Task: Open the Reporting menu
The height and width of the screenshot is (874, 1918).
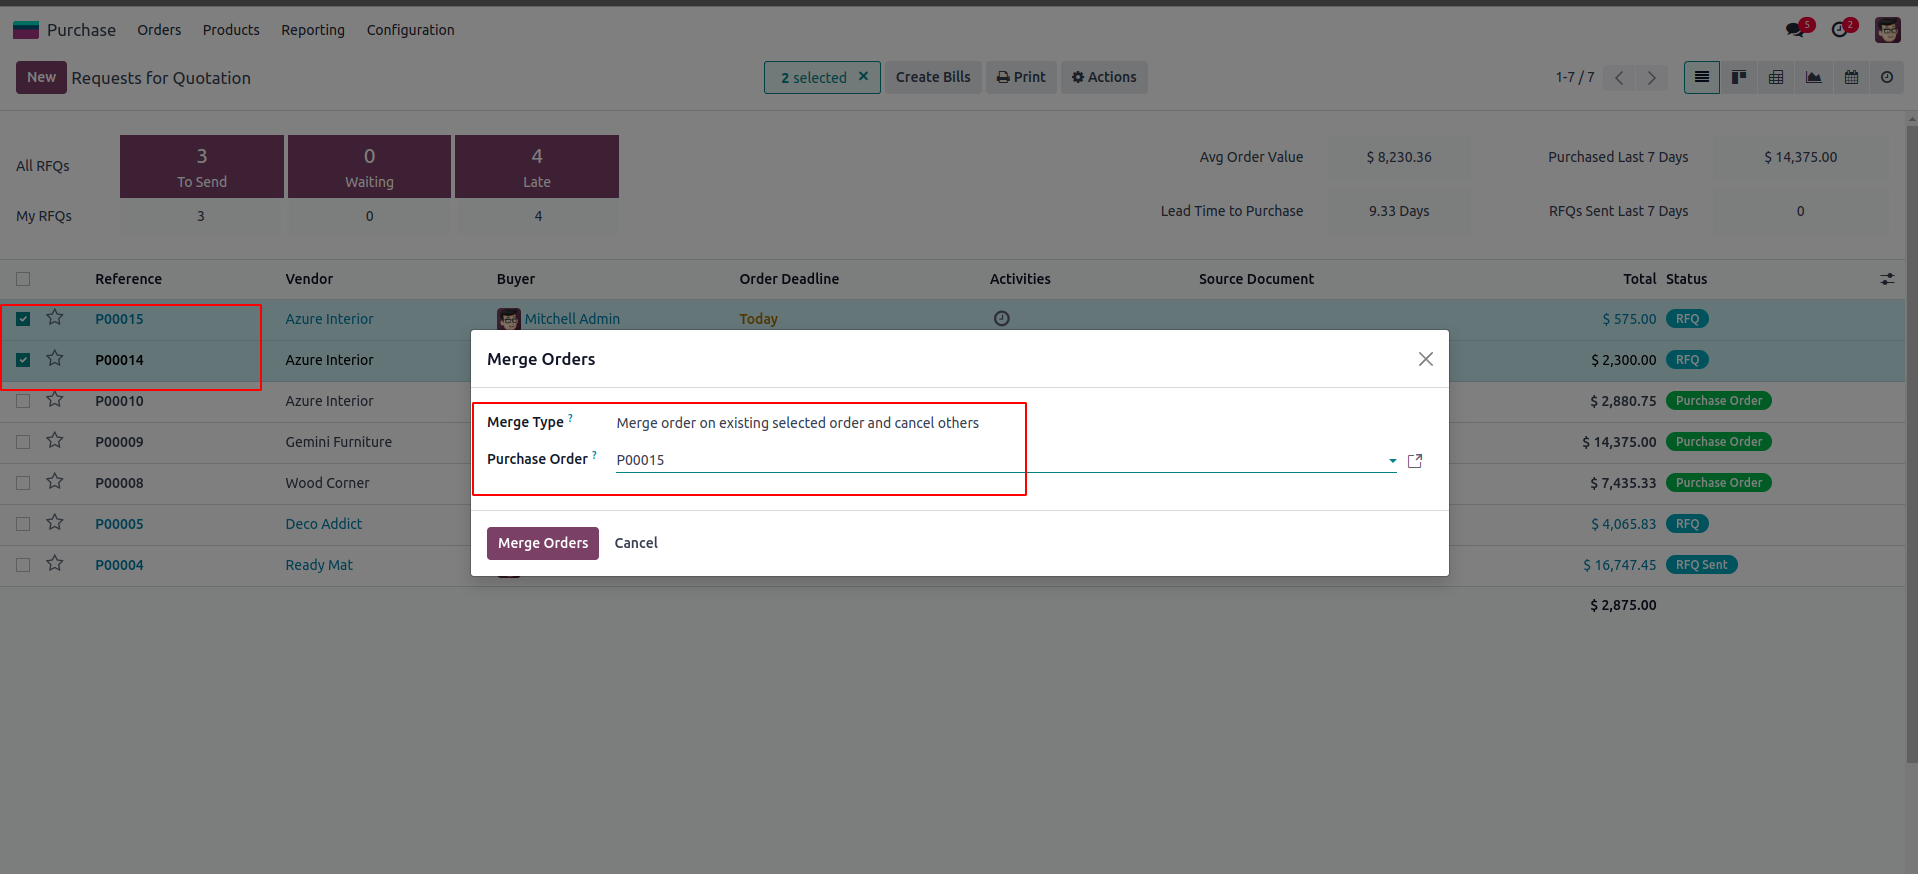Action: pos(313,30)
